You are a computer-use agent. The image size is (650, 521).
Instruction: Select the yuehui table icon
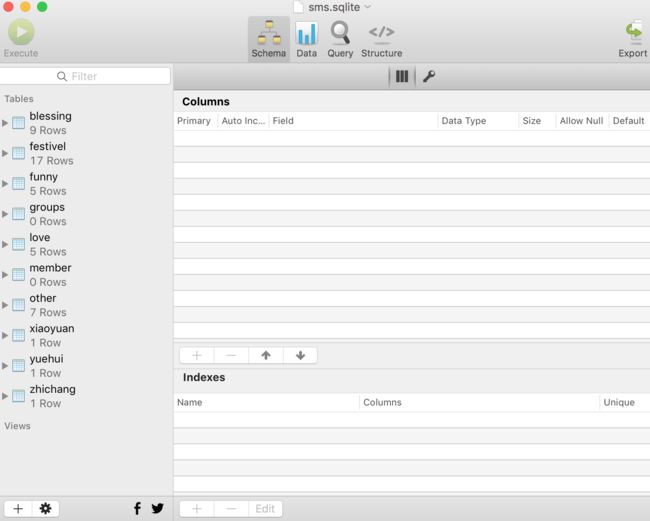(18, 366)
